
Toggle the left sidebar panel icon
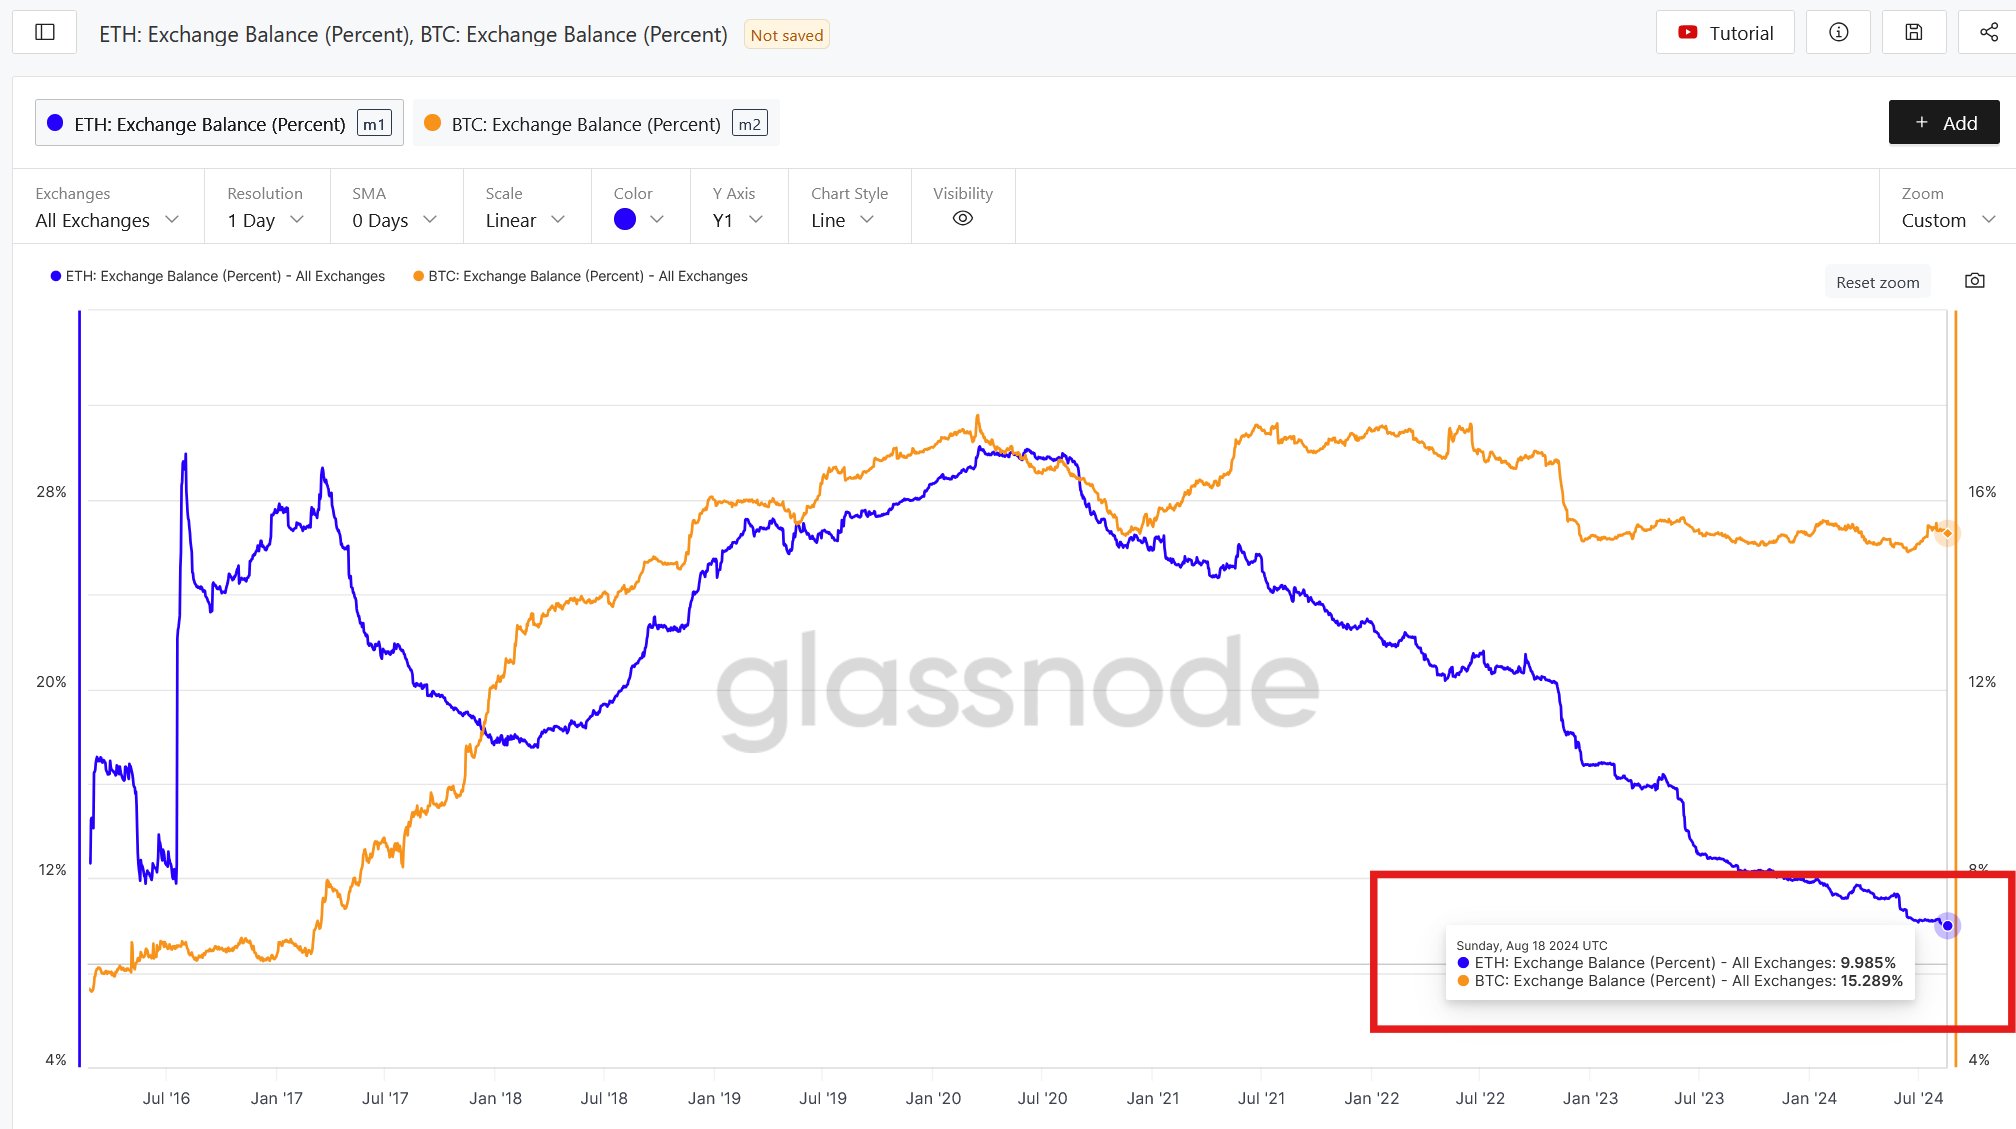[44, 31]
